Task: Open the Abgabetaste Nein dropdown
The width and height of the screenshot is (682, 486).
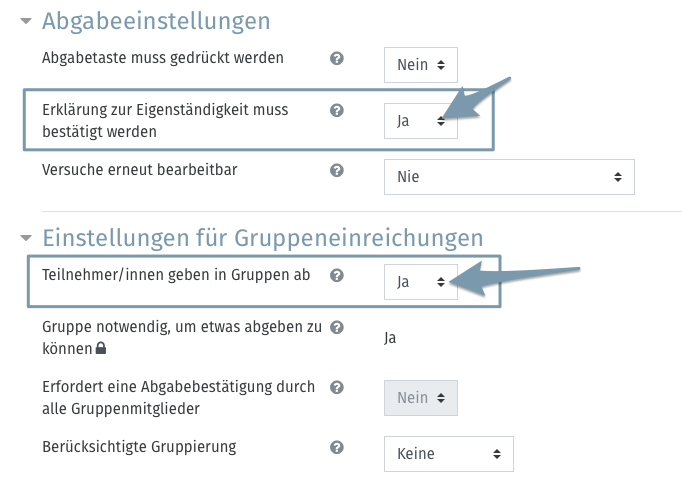Action: tap(421, 65)
